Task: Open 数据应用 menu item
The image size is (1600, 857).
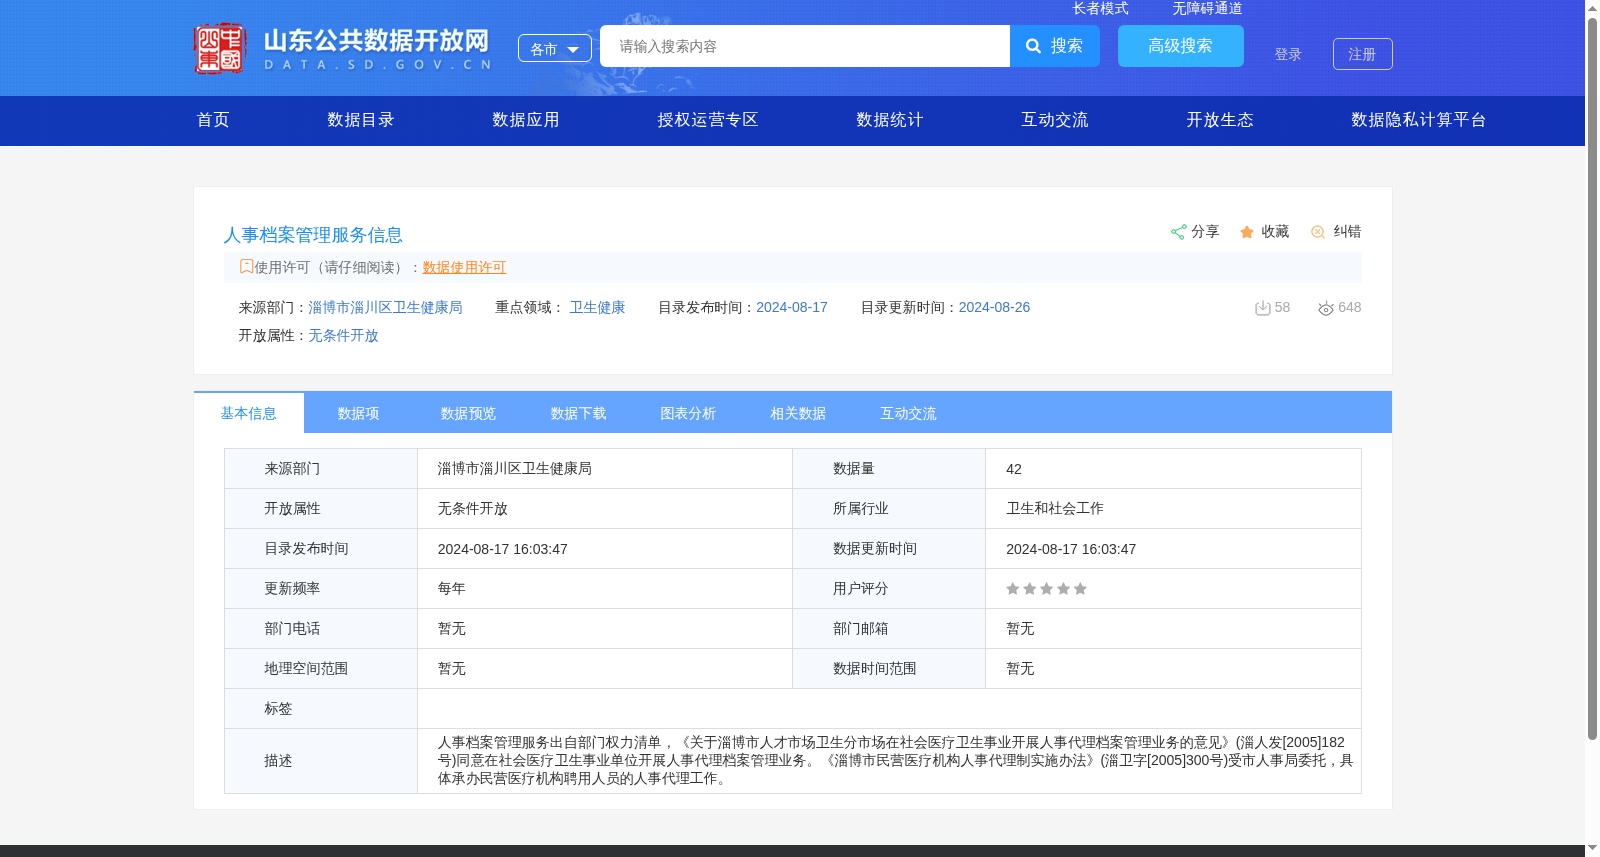Action: 526,120
